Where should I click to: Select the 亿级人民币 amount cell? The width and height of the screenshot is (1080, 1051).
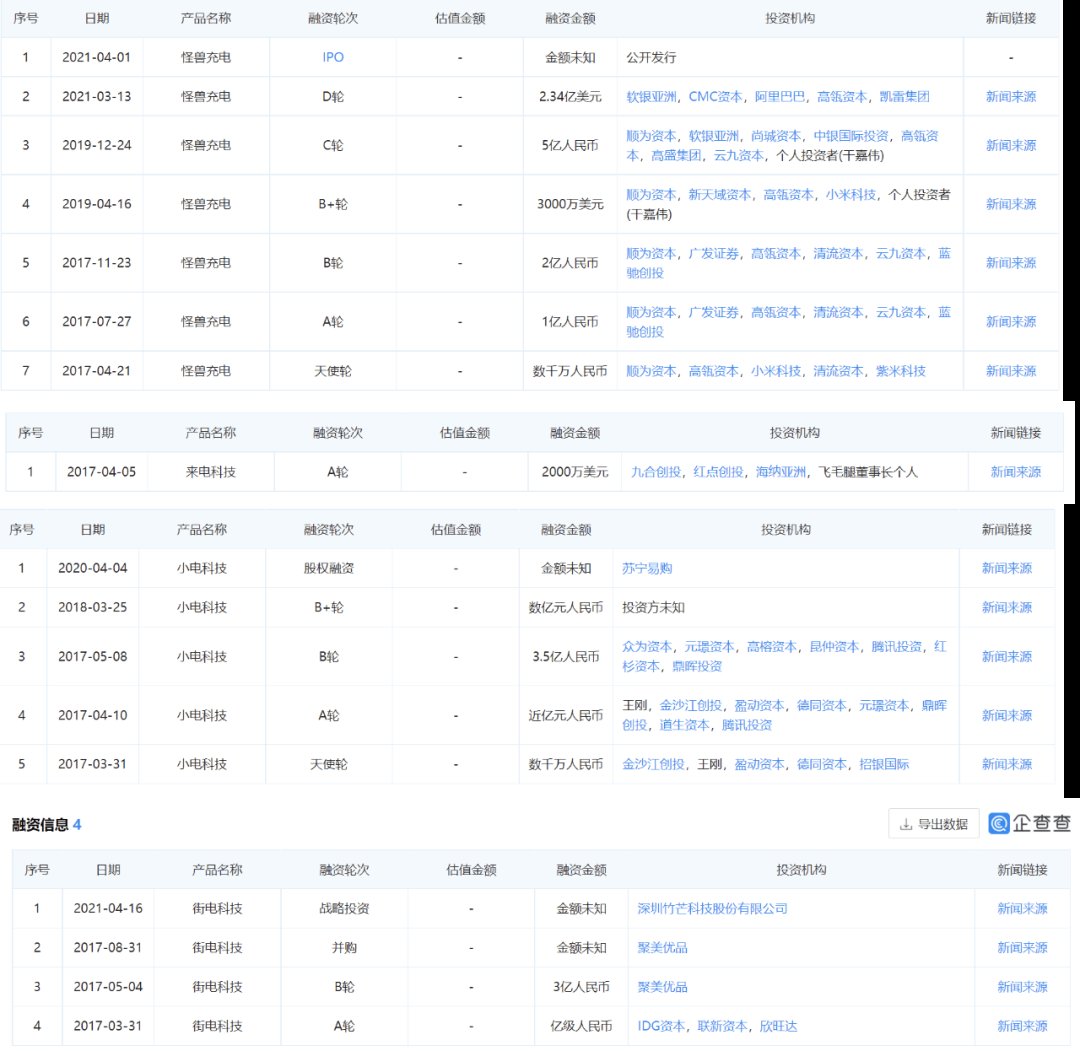click(x=581, y=1026)
